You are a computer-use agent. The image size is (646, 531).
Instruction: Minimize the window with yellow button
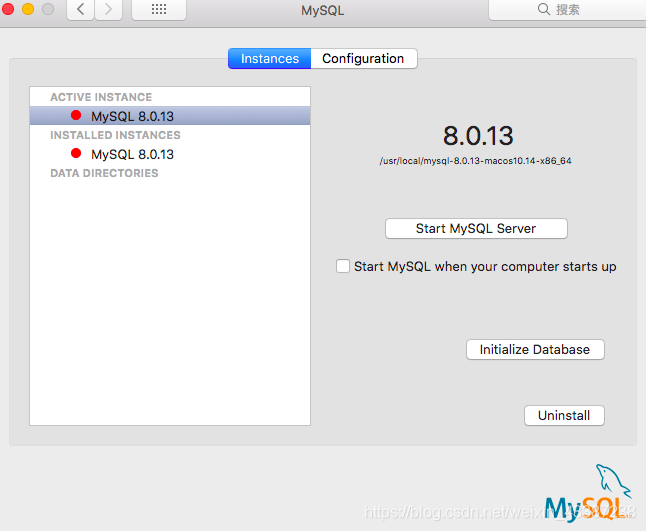coord(28,9)
